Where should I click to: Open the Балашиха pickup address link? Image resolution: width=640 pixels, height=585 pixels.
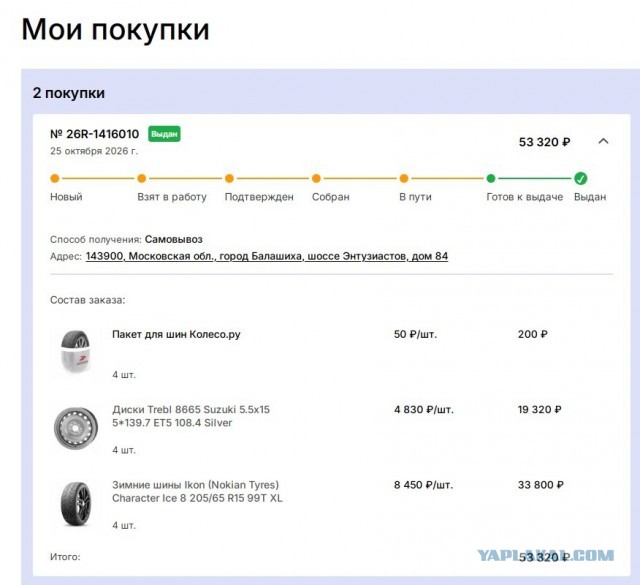(267, 256)
